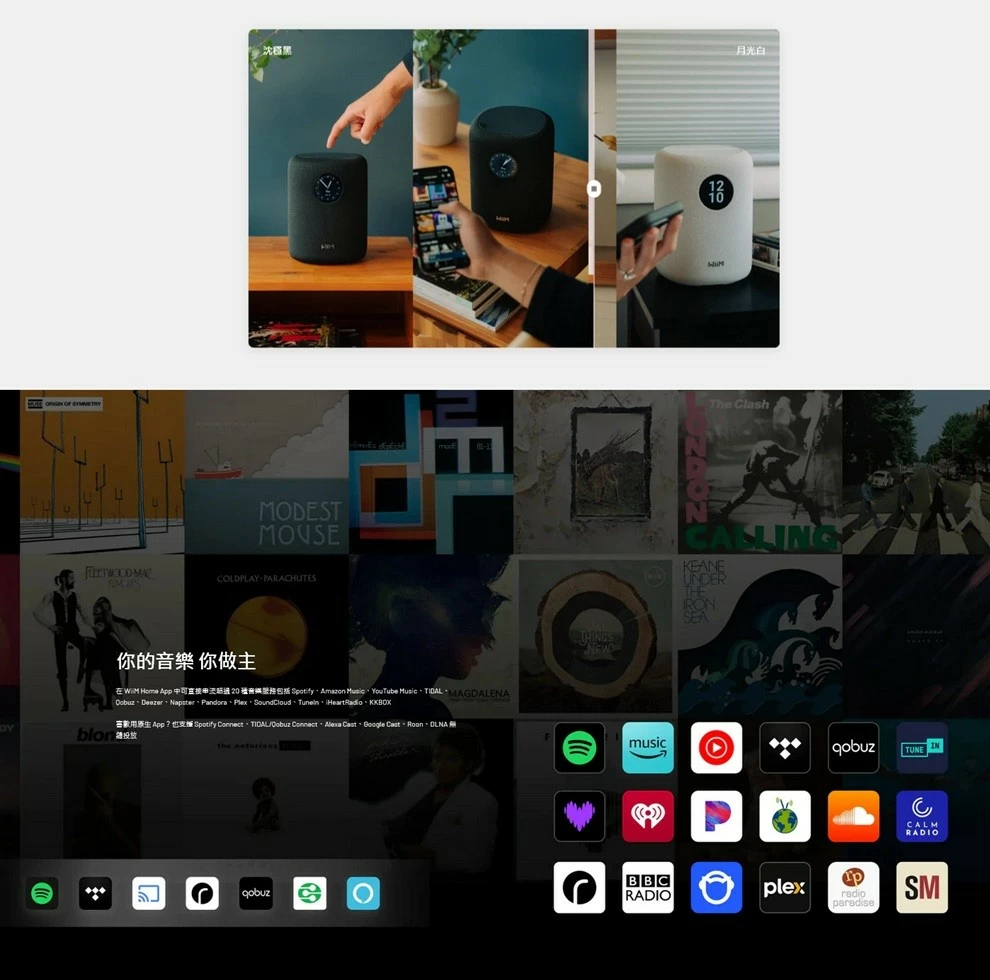Grab the black/white color comparison slider handle
The image size is (990, 980).
(593, 188)
